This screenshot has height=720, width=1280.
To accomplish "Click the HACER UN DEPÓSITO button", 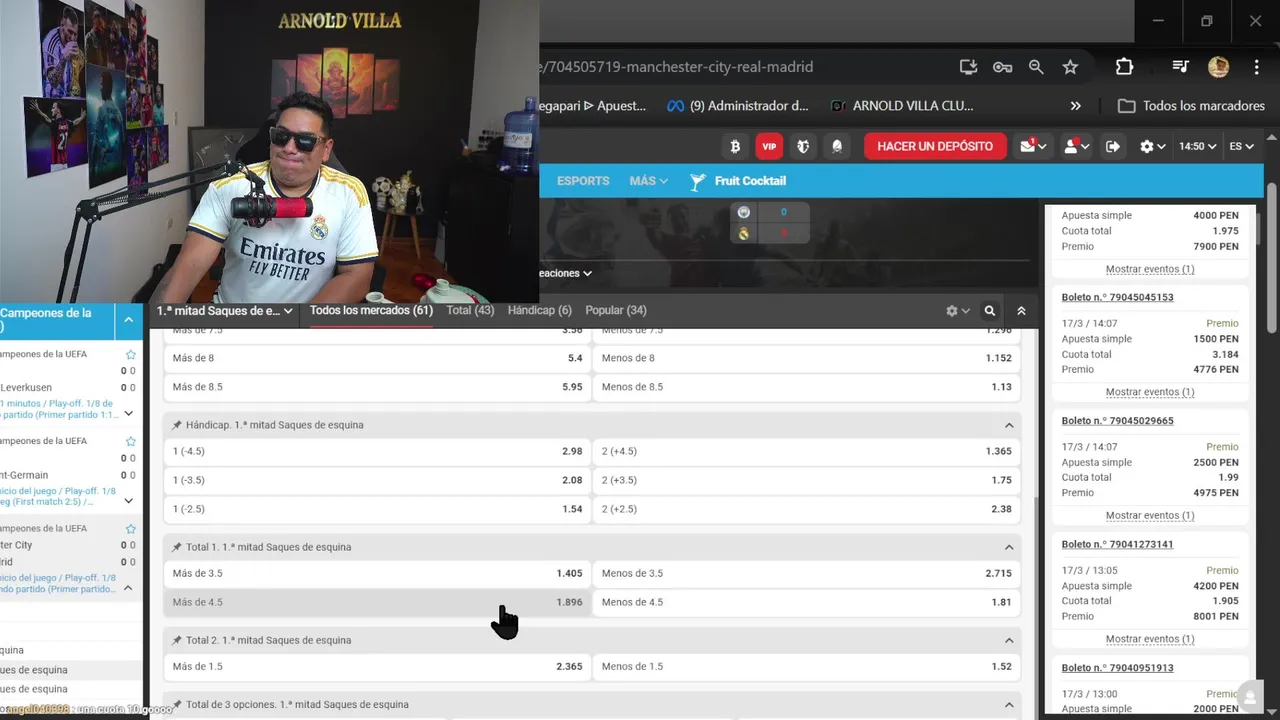I will tap(935, 146).
